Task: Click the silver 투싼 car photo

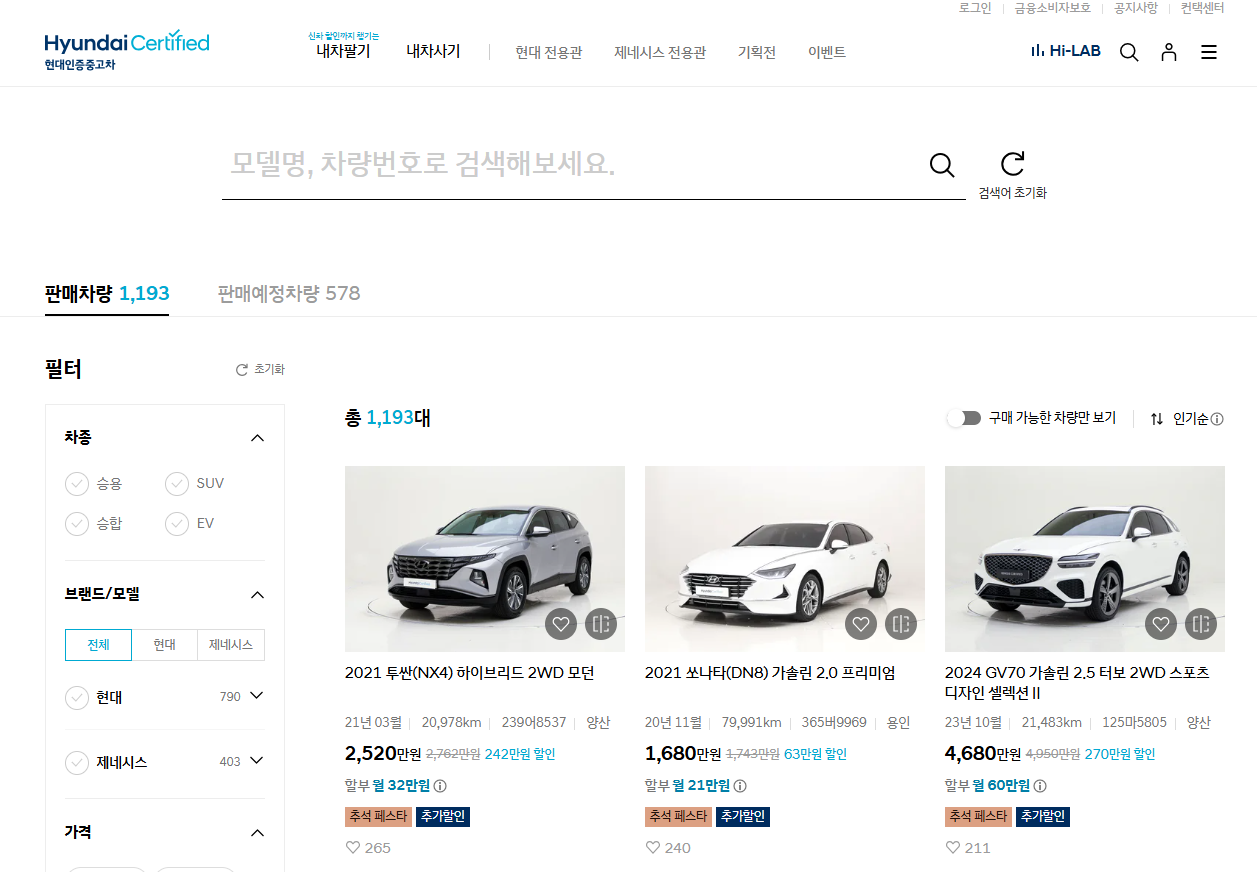Action: coord(485,559)
